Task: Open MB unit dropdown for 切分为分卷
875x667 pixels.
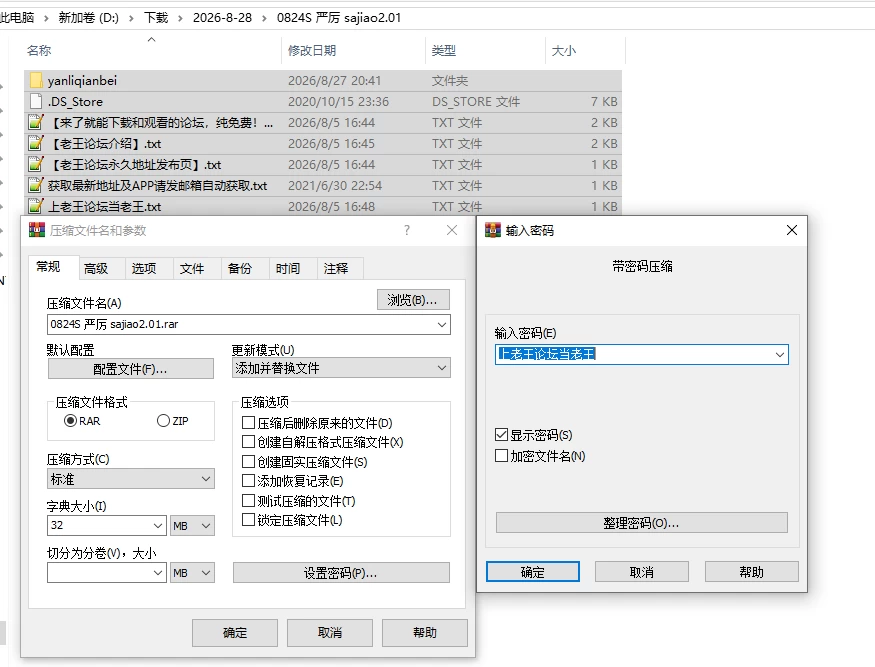Action: [192, 573]
